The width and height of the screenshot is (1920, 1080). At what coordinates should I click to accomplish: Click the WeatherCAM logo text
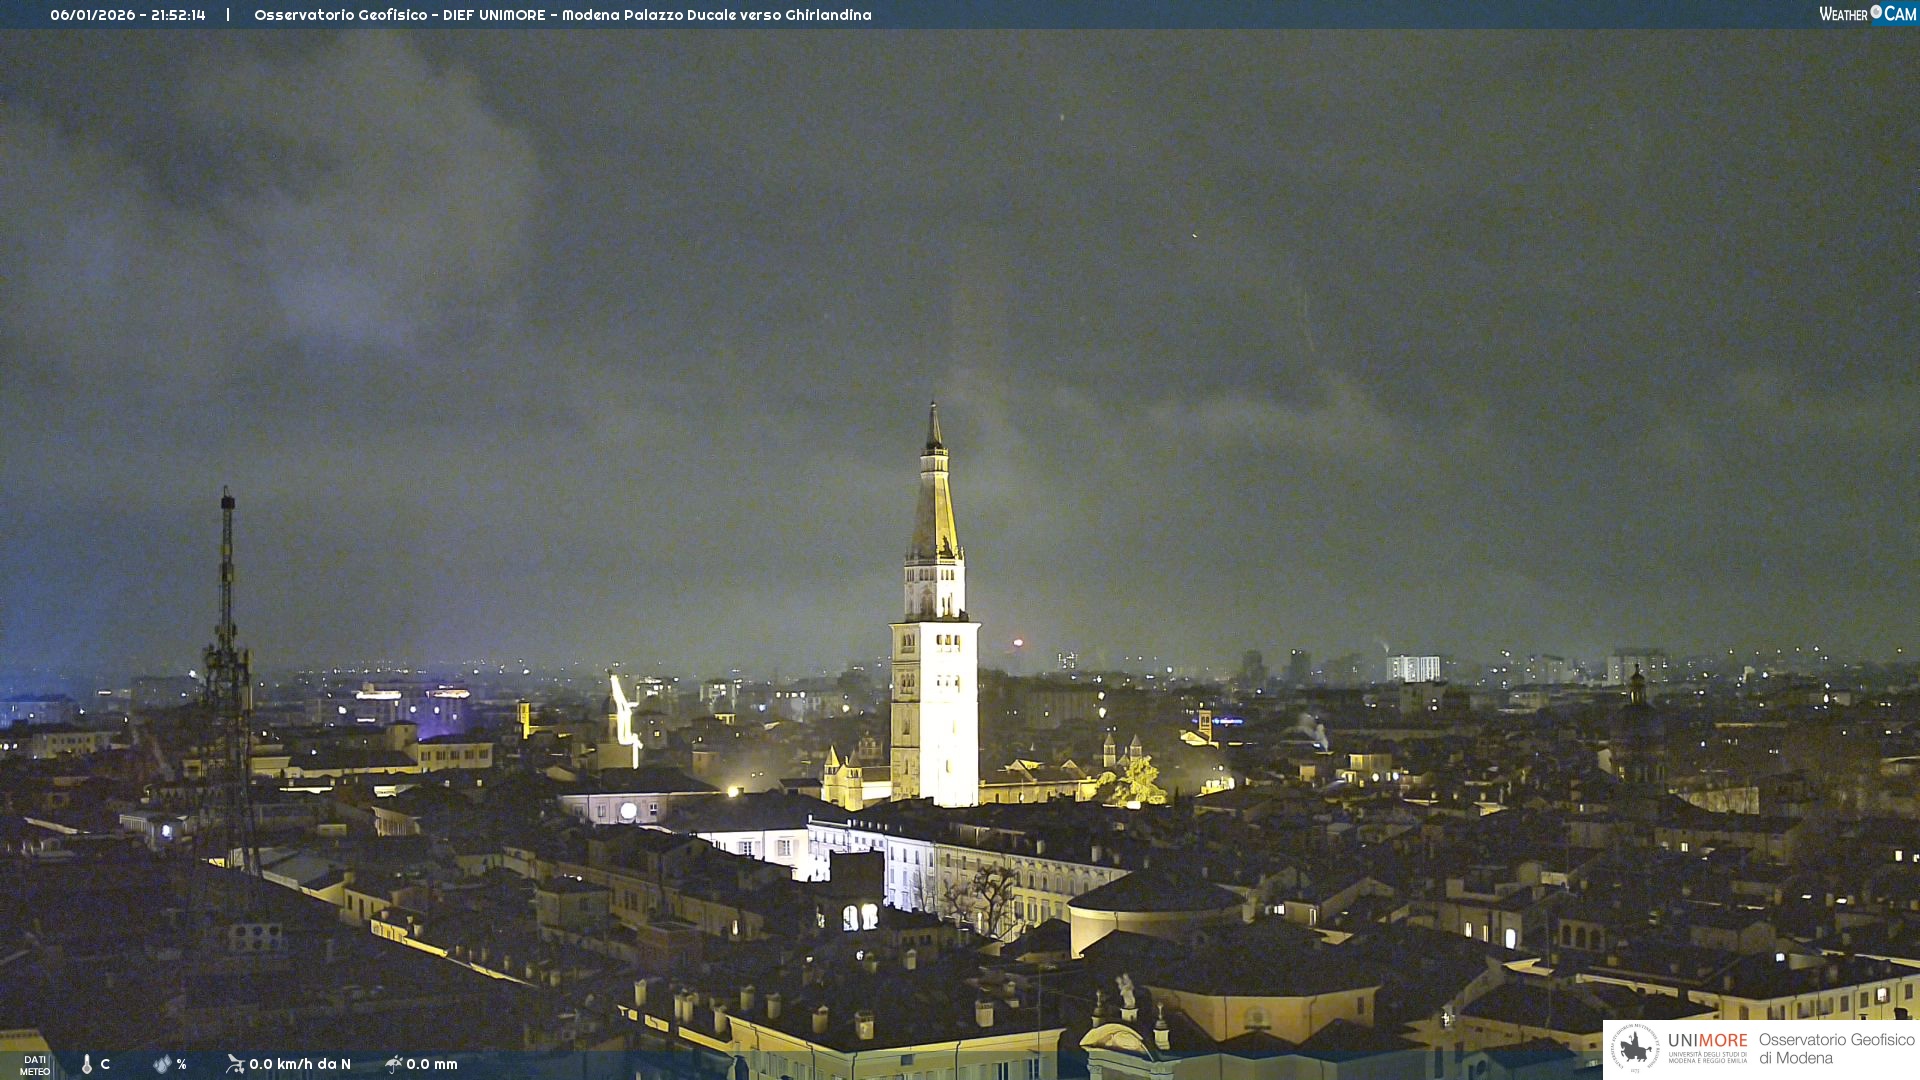1866,14
